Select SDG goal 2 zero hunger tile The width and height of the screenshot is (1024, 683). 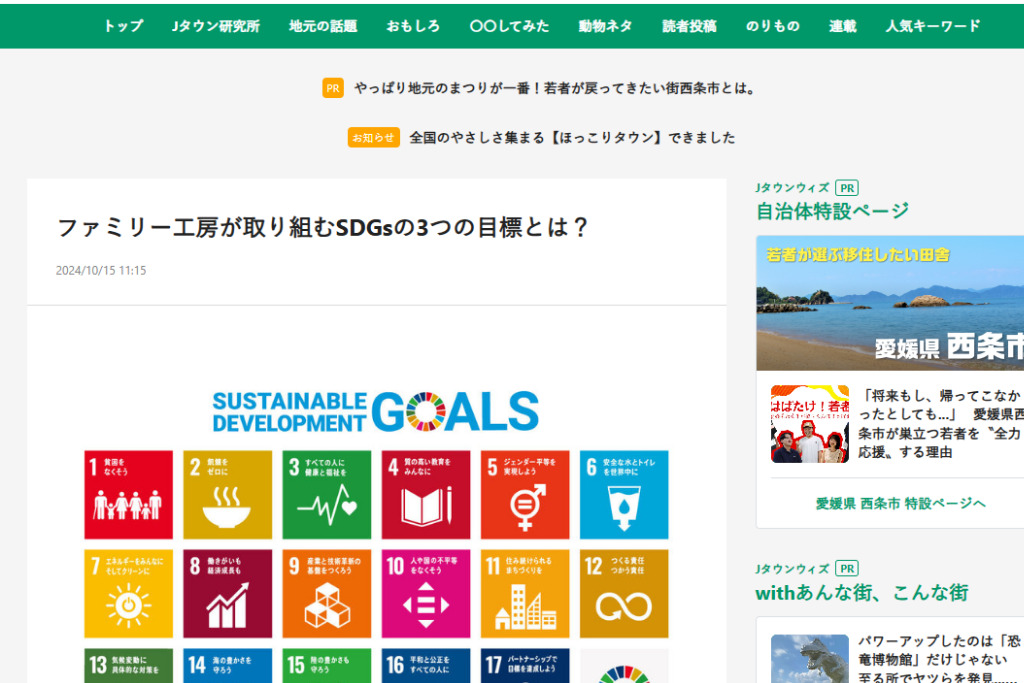click(227, 495)
